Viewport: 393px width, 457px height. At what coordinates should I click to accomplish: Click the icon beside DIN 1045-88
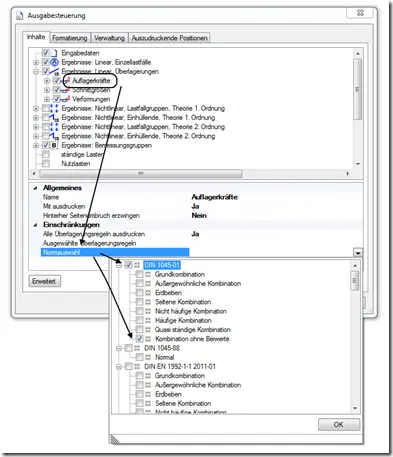click(137, 348)
